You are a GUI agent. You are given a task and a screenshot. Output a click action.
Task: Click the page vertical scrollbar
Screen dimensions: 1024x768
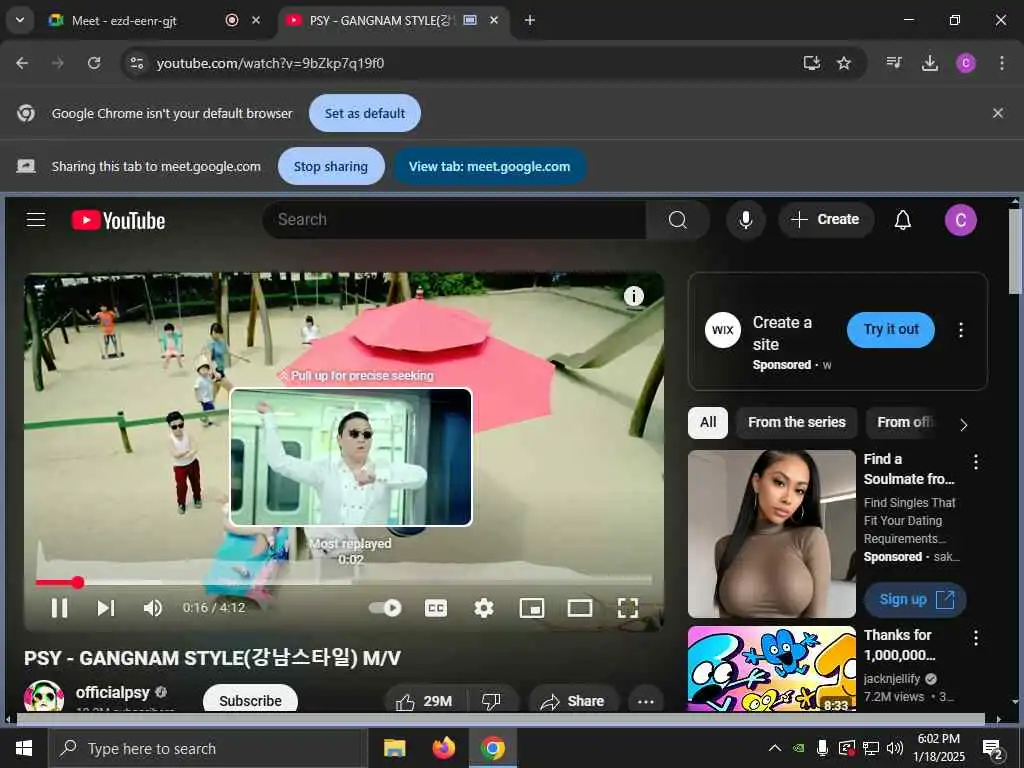pos(1014,251)
